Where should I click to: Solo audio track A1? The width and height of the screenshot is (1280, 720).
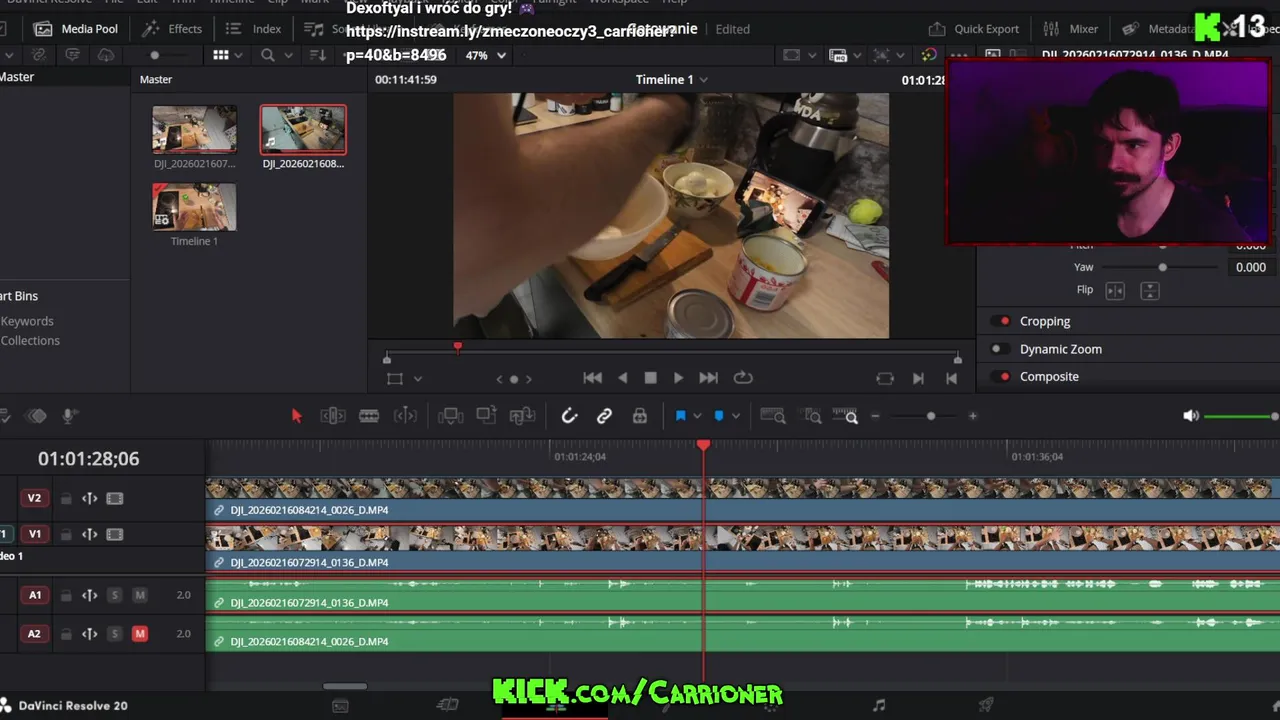[115, 595]
